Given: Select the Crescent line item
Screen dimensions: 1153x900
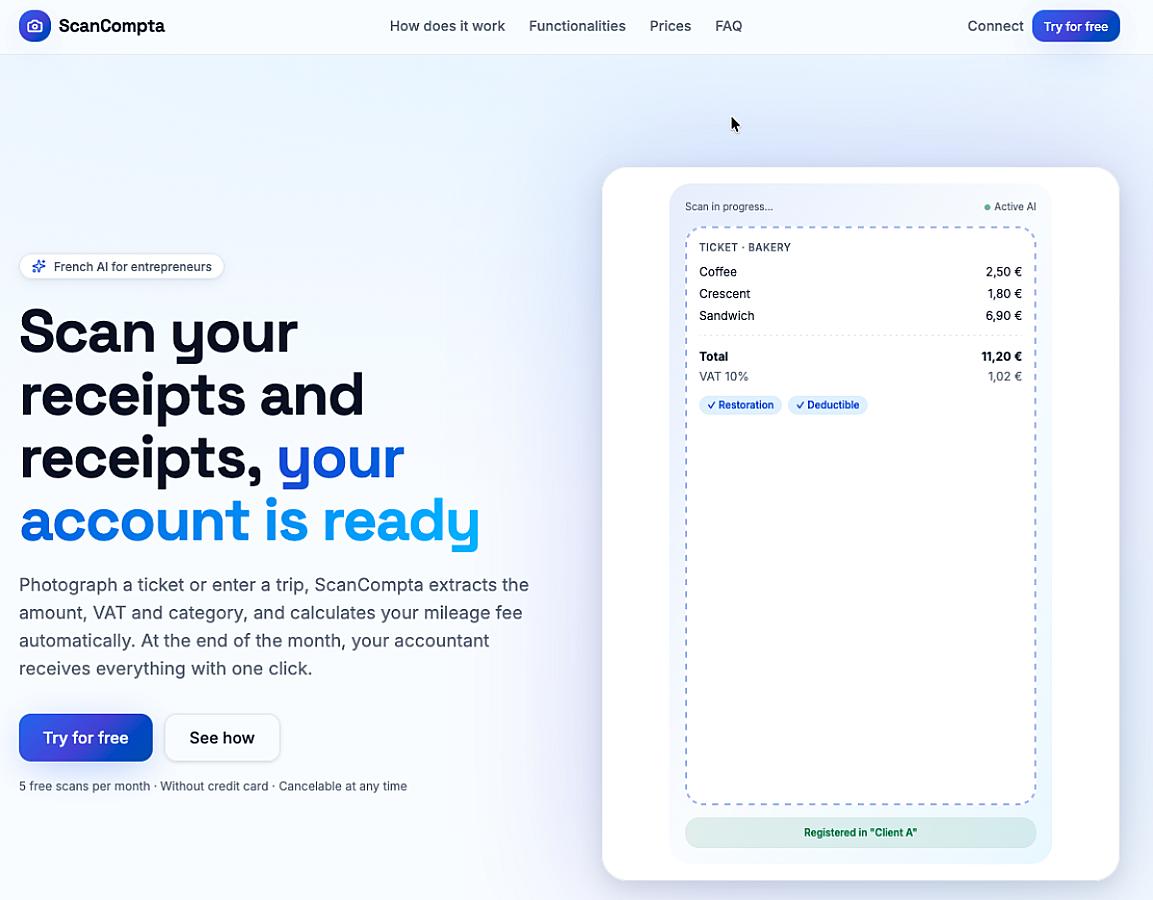Looking at the screenshot, I should pyautogui.click(x=724, y=293).
